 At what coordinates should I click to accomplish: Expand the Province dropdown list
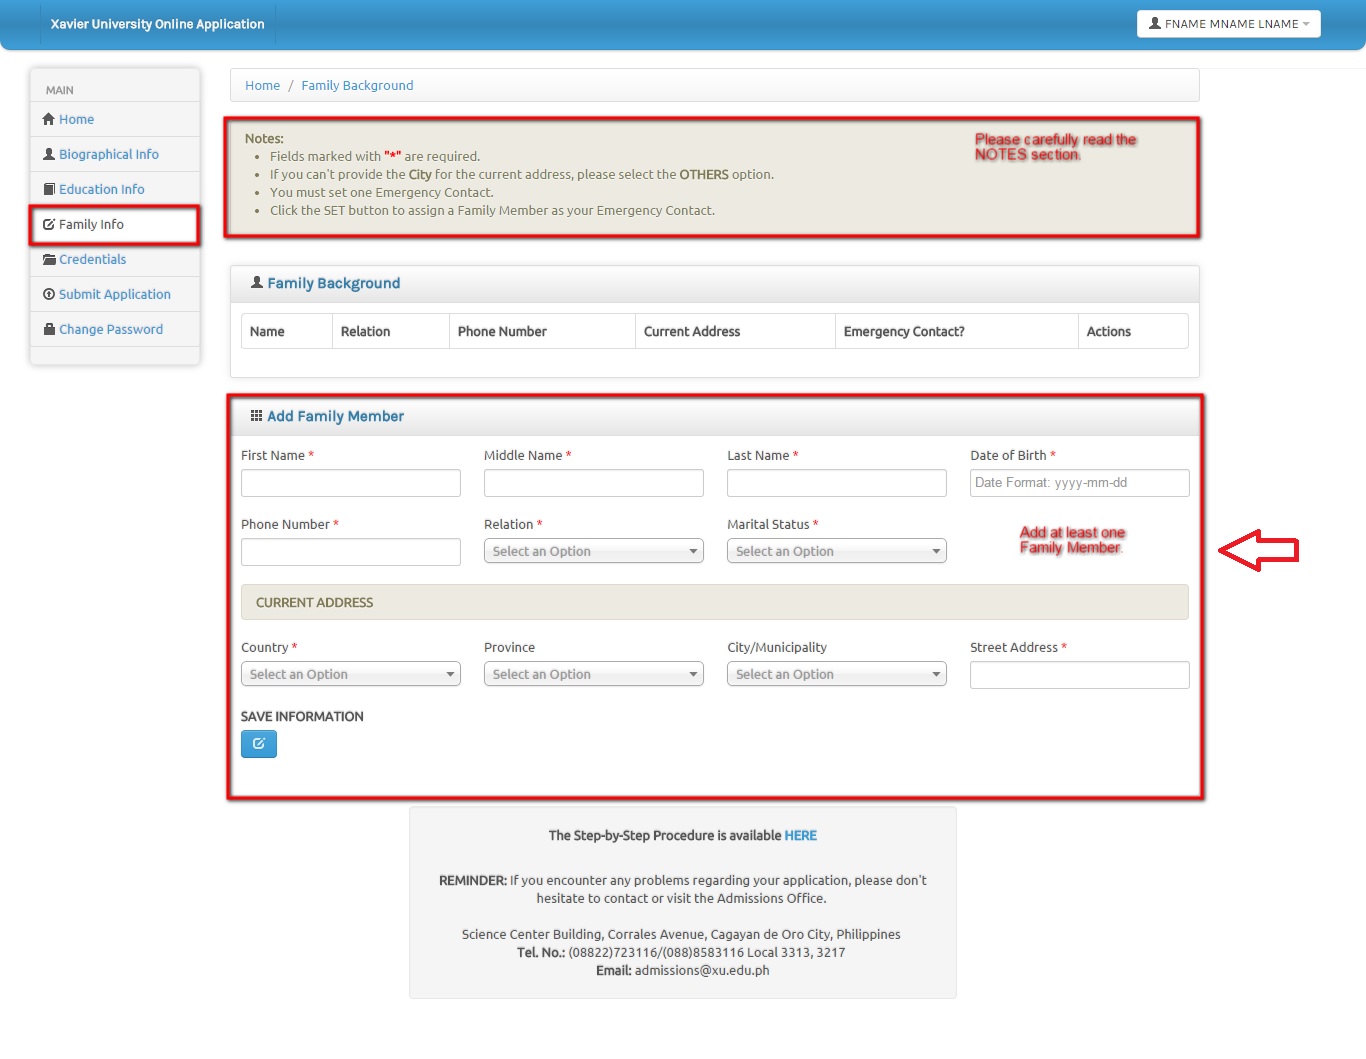[x=593, y=674]
